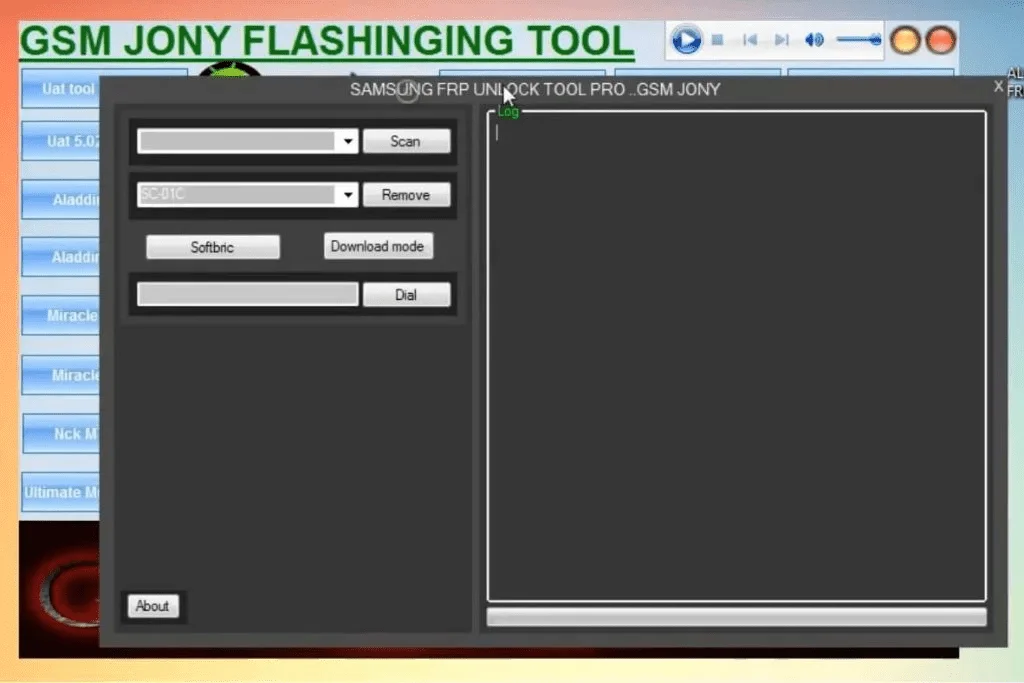Click the progress bar below the log

coord(737,617)
